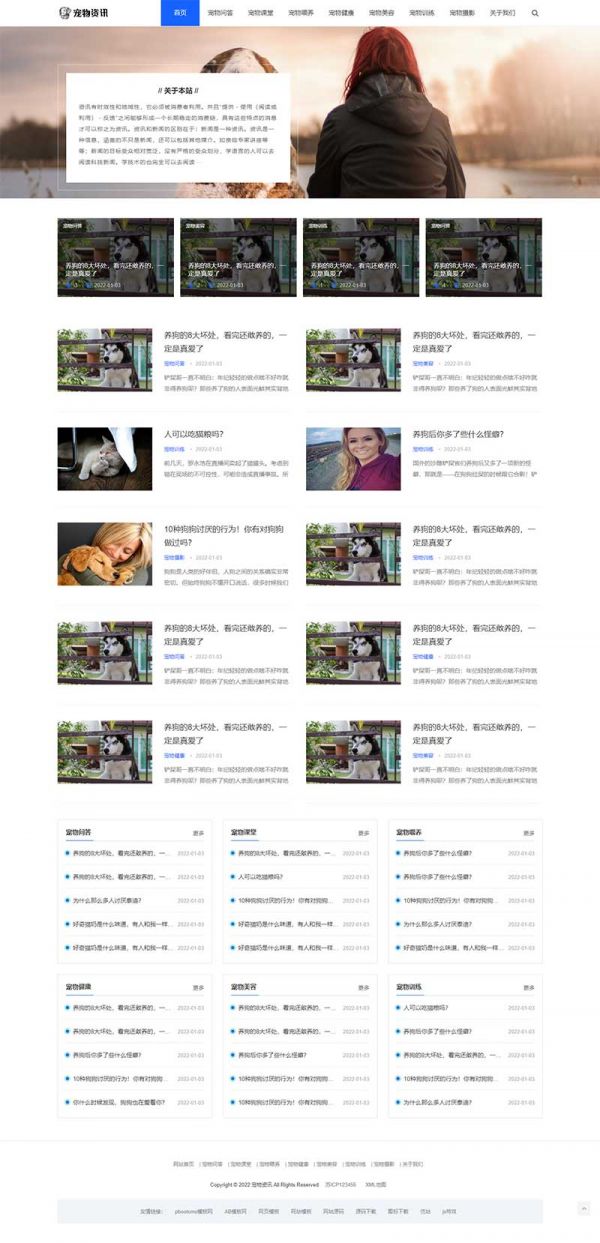
Task: Open pbootcms模板网 friendly link in footer
Action: click(x=194, y=1211)
